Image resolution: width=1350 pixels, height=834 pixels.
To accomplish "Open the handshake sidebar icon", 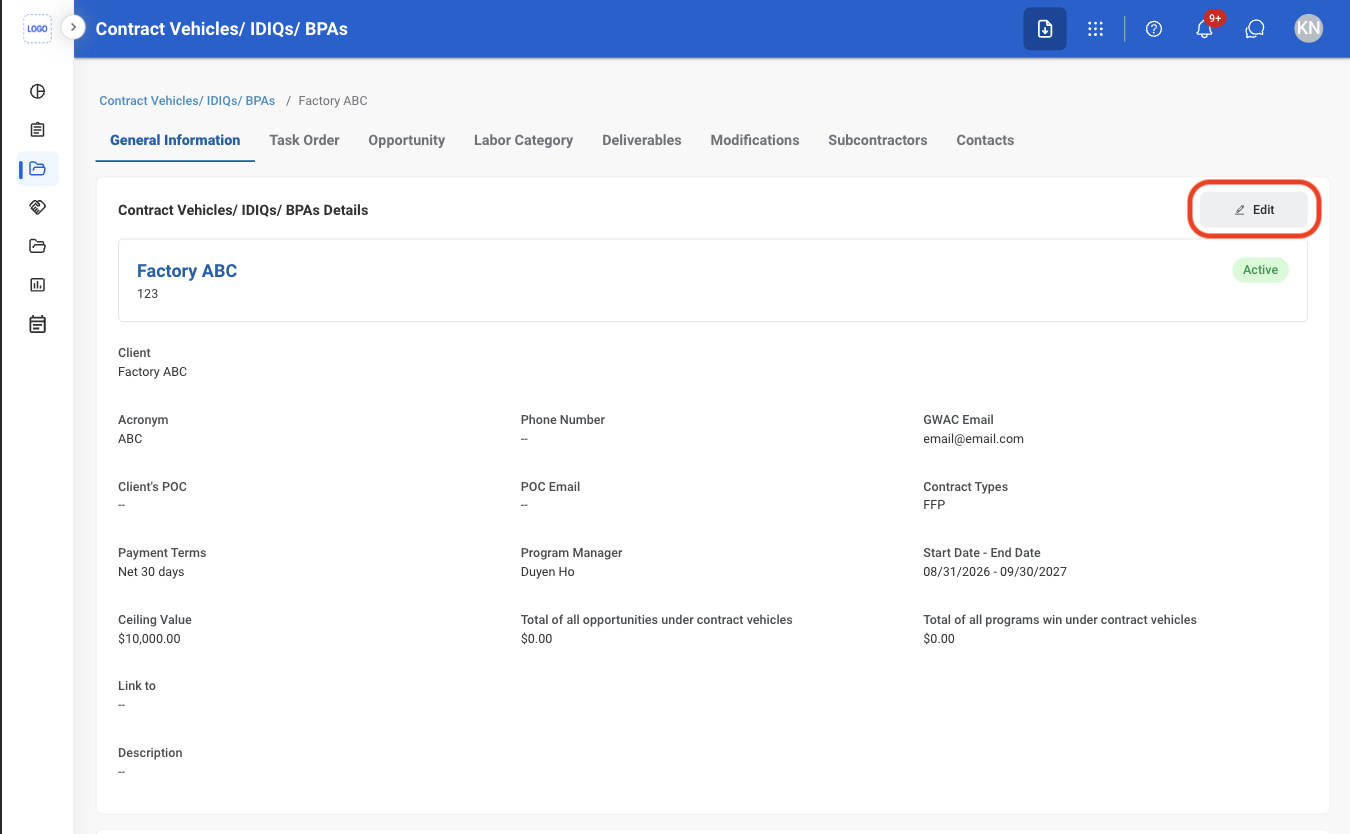I will [37, 207].
